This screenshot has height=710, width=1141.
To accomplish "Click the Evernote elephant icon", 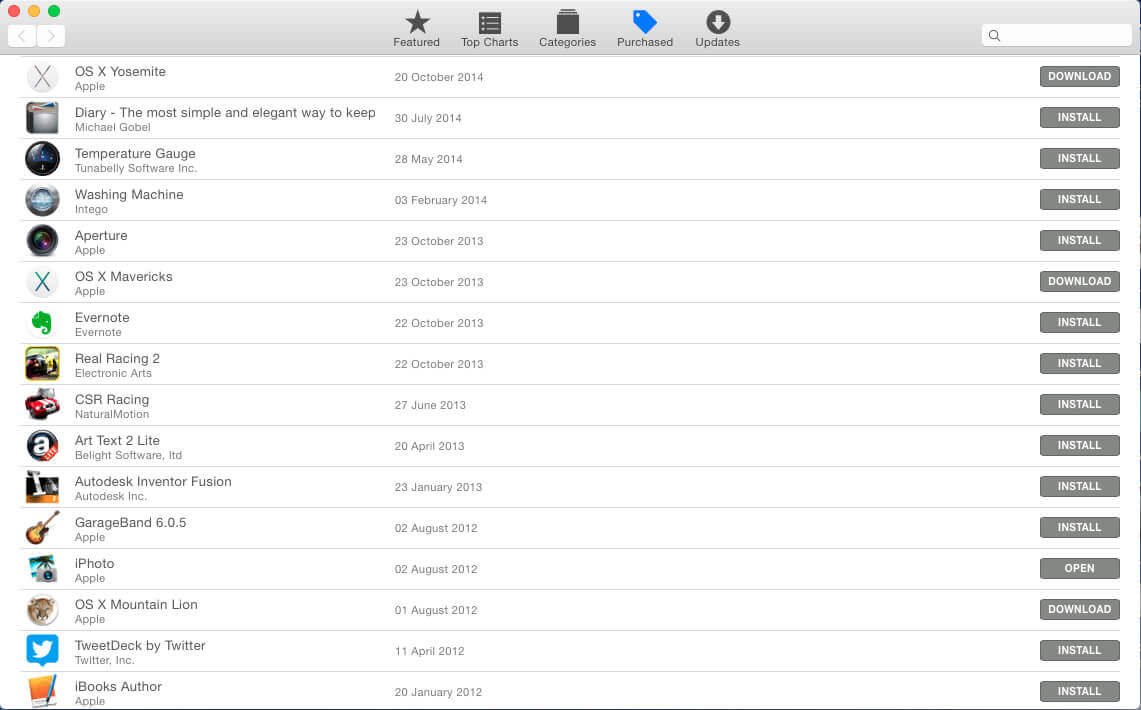I will (x=42, y=323).
